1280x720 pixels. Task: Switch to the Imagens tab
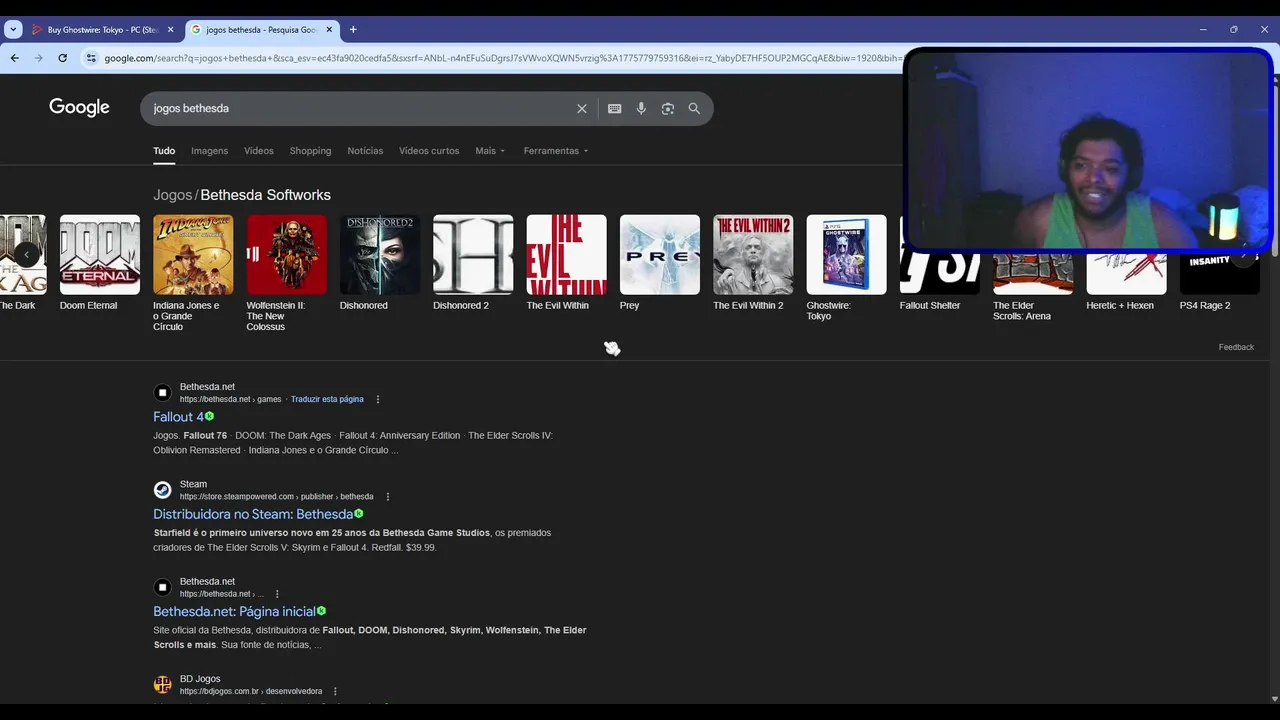coord(209,151)
